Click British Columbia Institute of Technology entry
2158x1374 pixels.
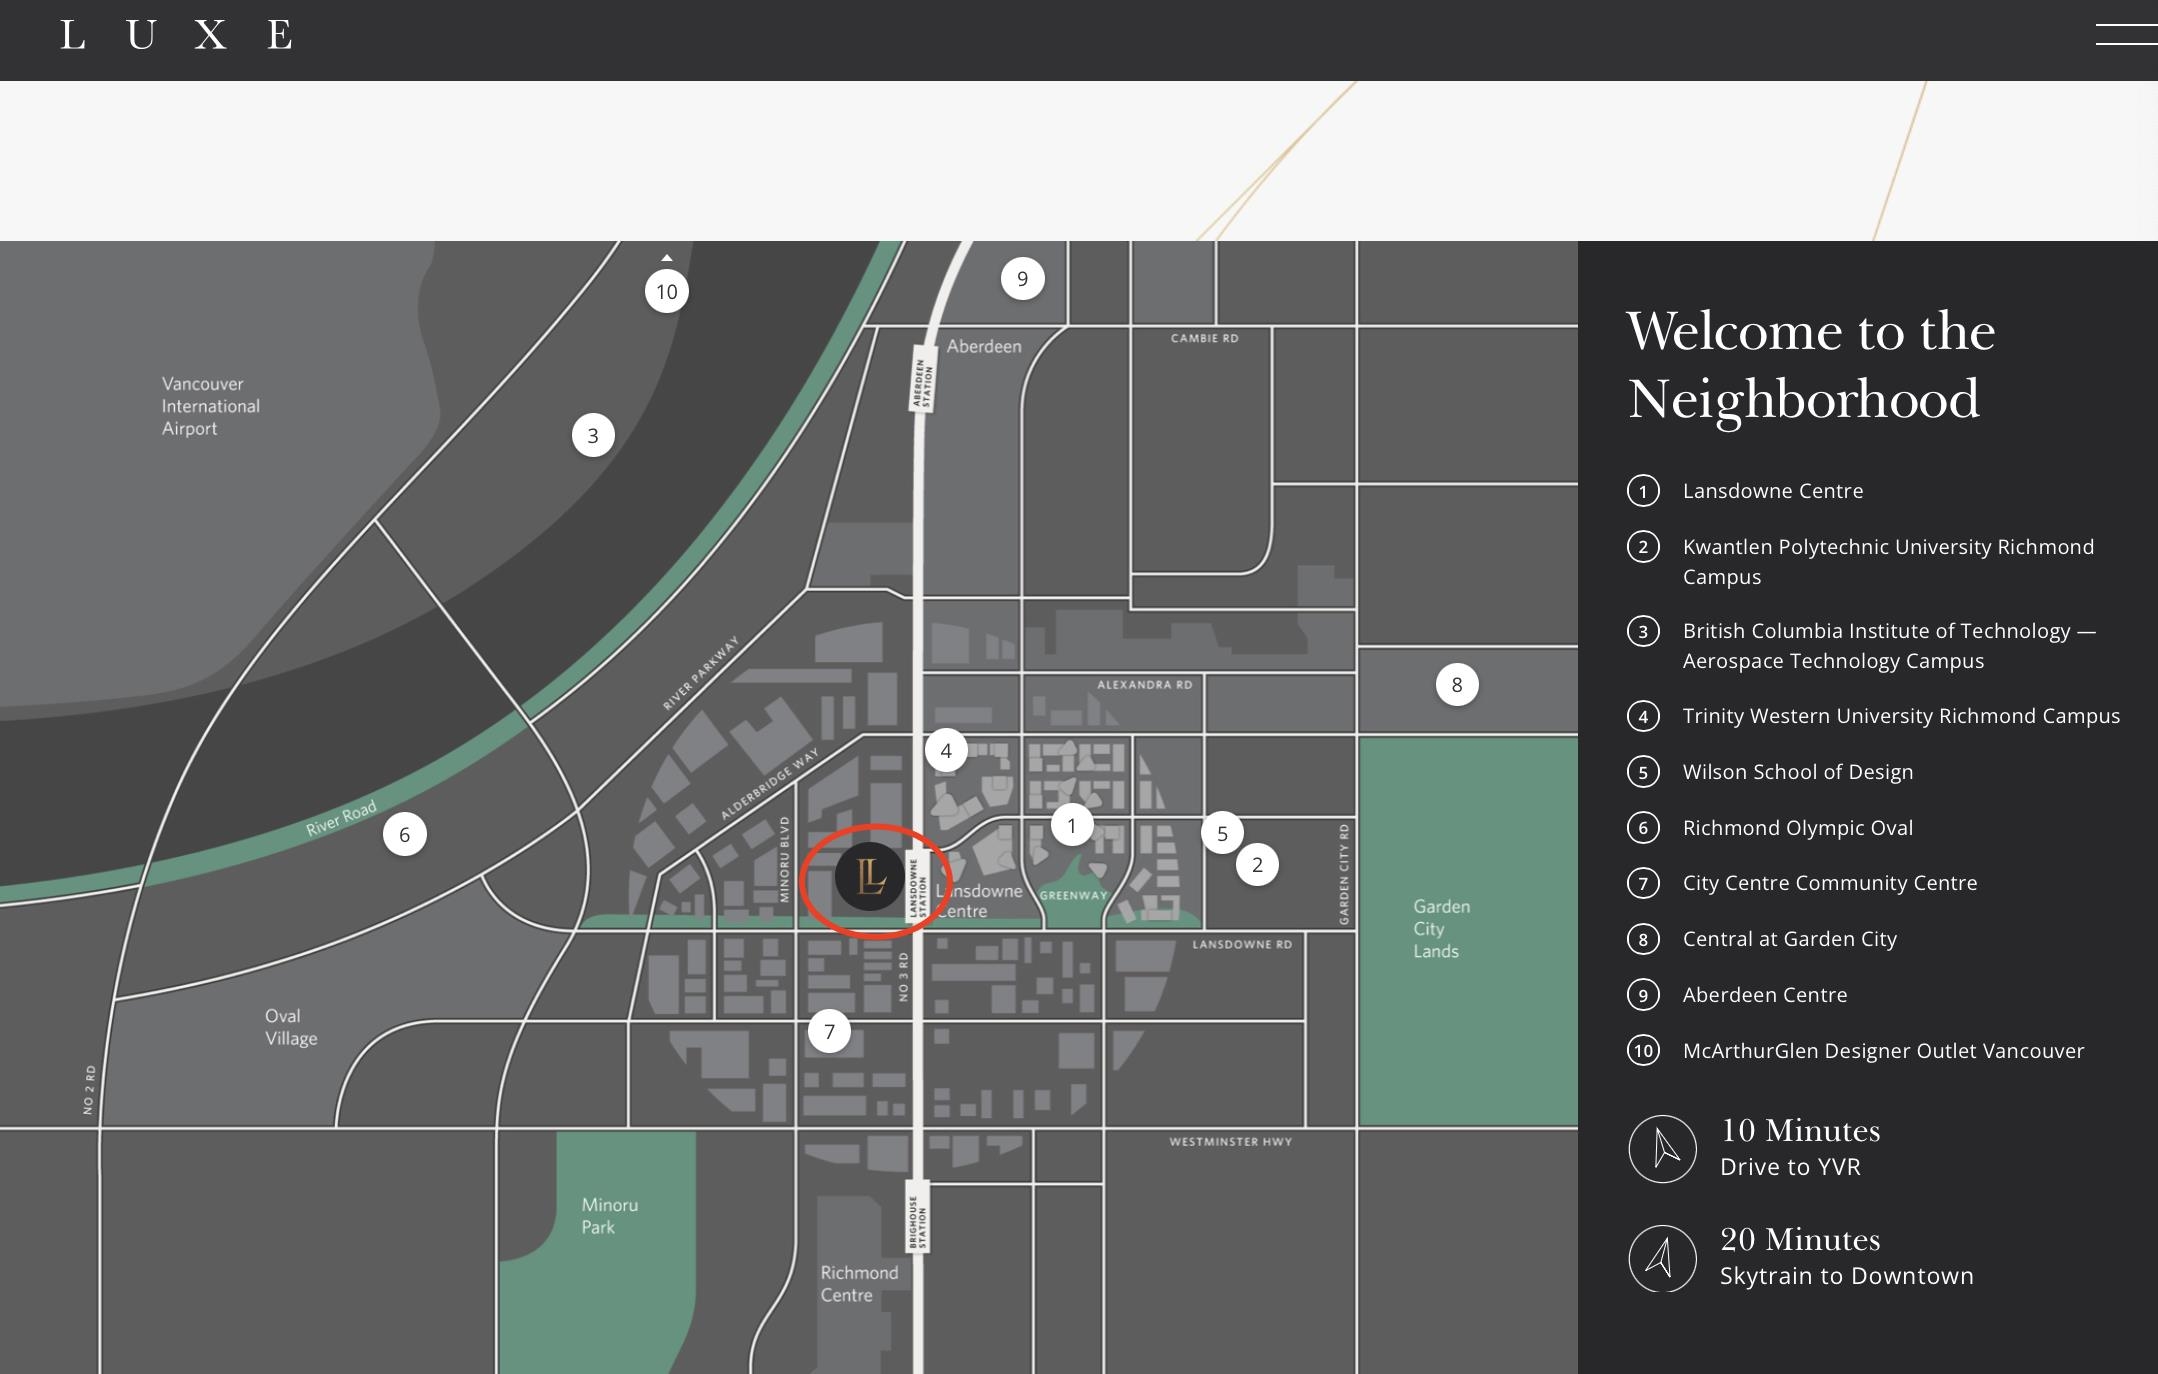(1889, 646)
